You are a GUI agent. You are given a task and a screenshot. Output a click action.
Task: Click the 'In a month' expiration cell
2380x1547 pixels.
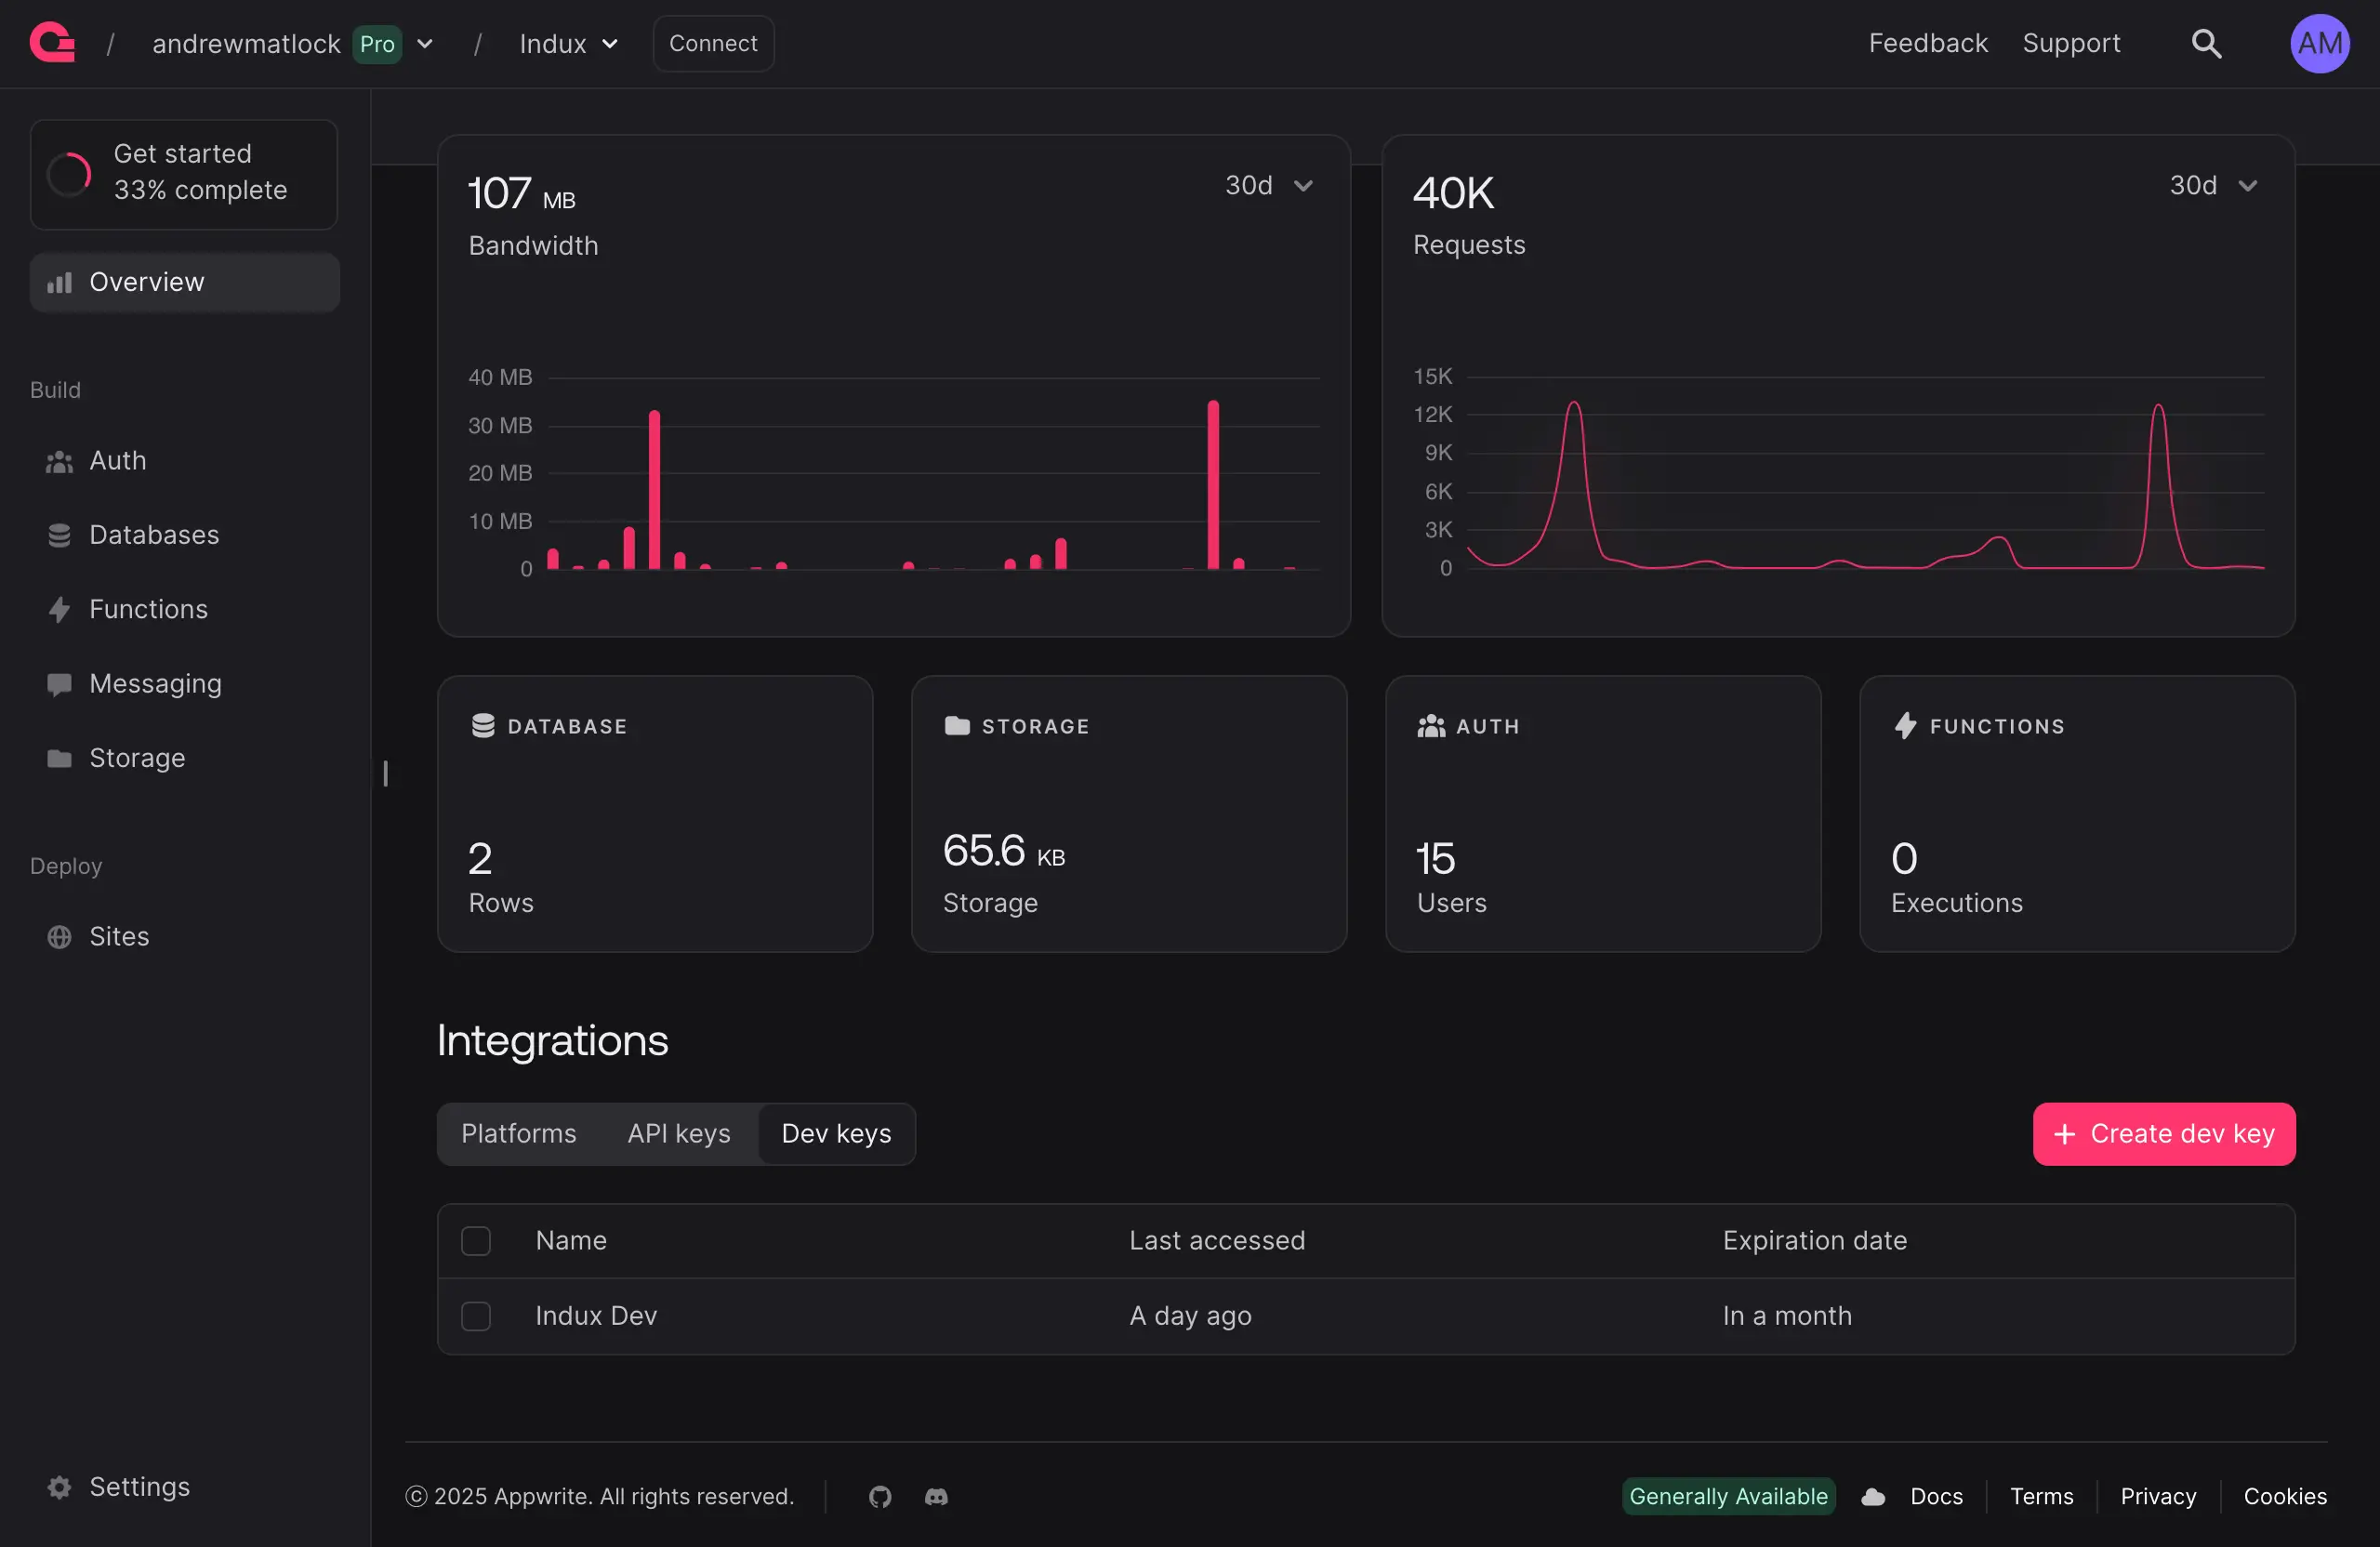click(x=1787, y=1316)
